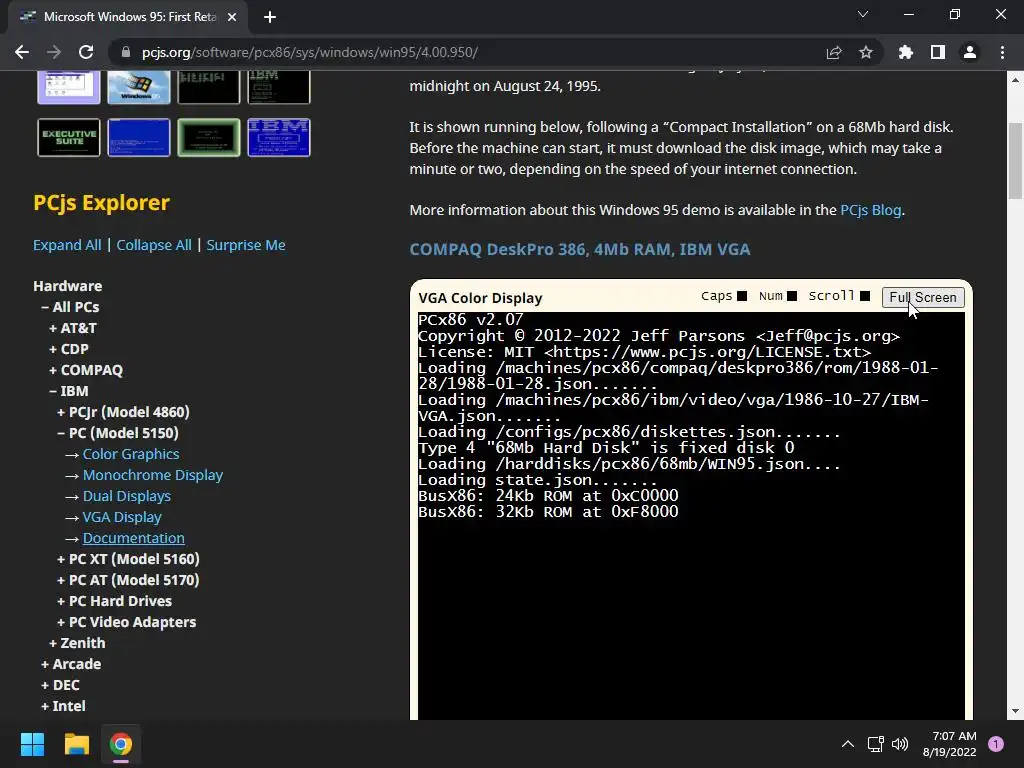Toggle the browser side panel
This screenshot has width=1024, height=768.
click(x=938, y=52)
